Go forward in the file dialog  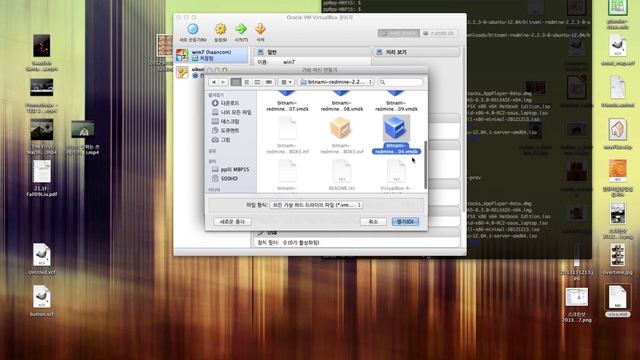[223, 82]
